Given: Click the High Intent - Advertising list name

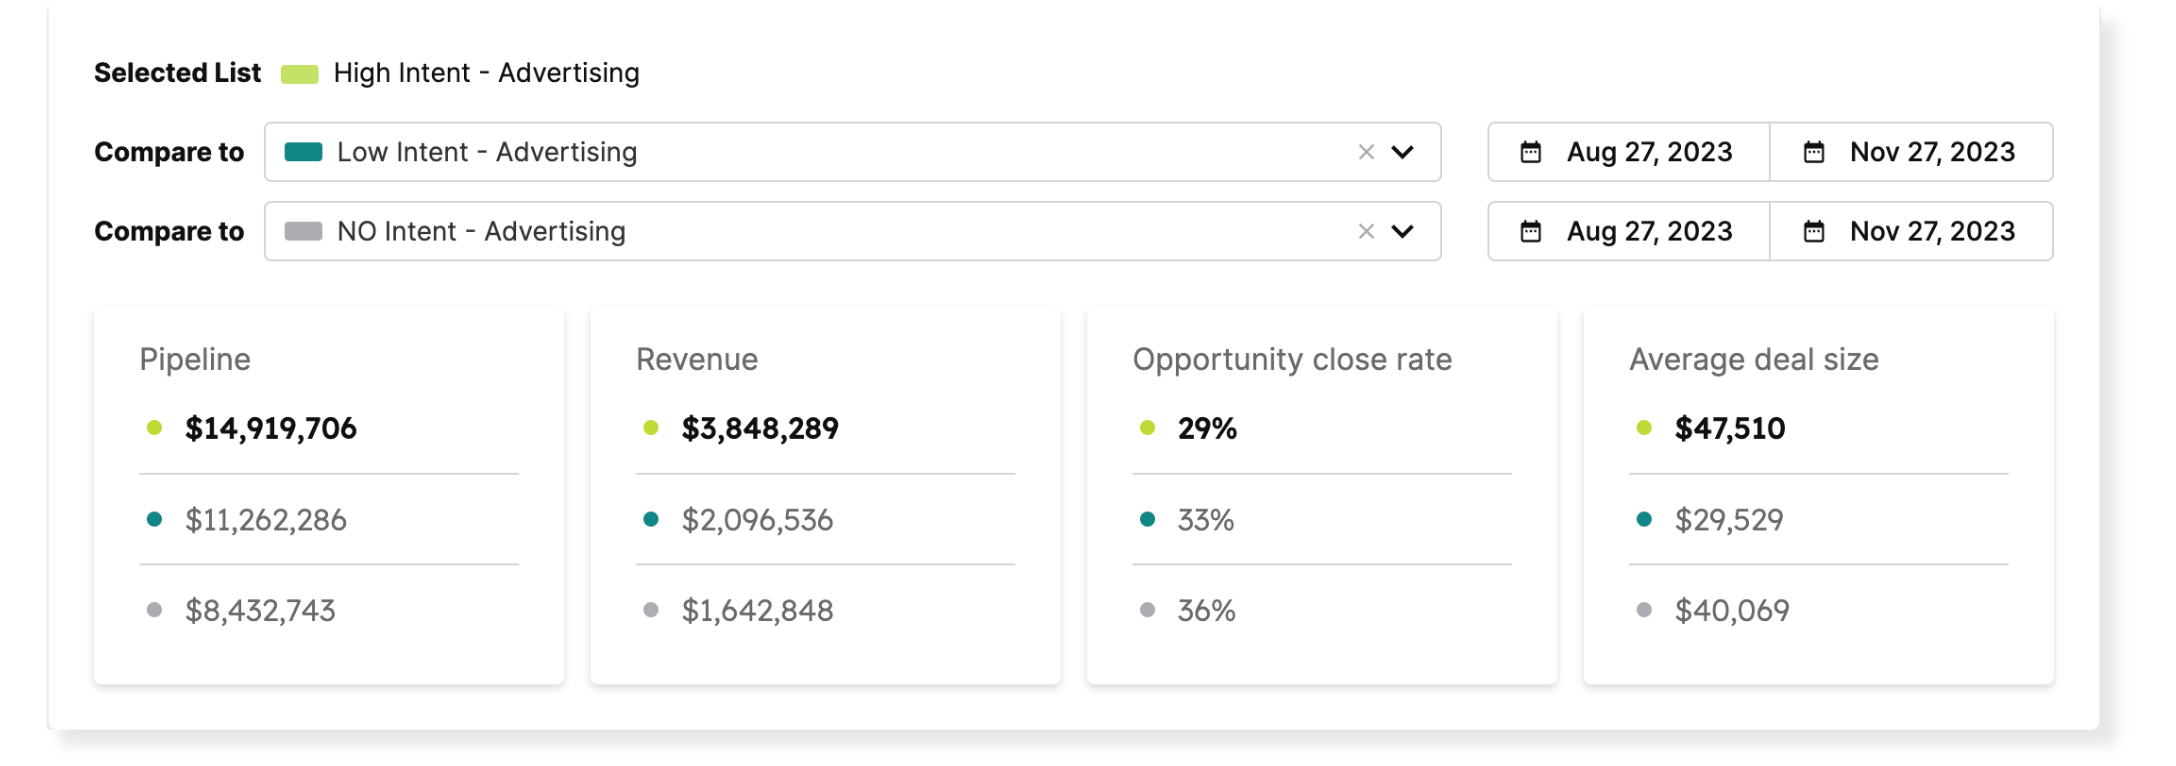Looking at the screenshot, I should click(x=486, y=73).
